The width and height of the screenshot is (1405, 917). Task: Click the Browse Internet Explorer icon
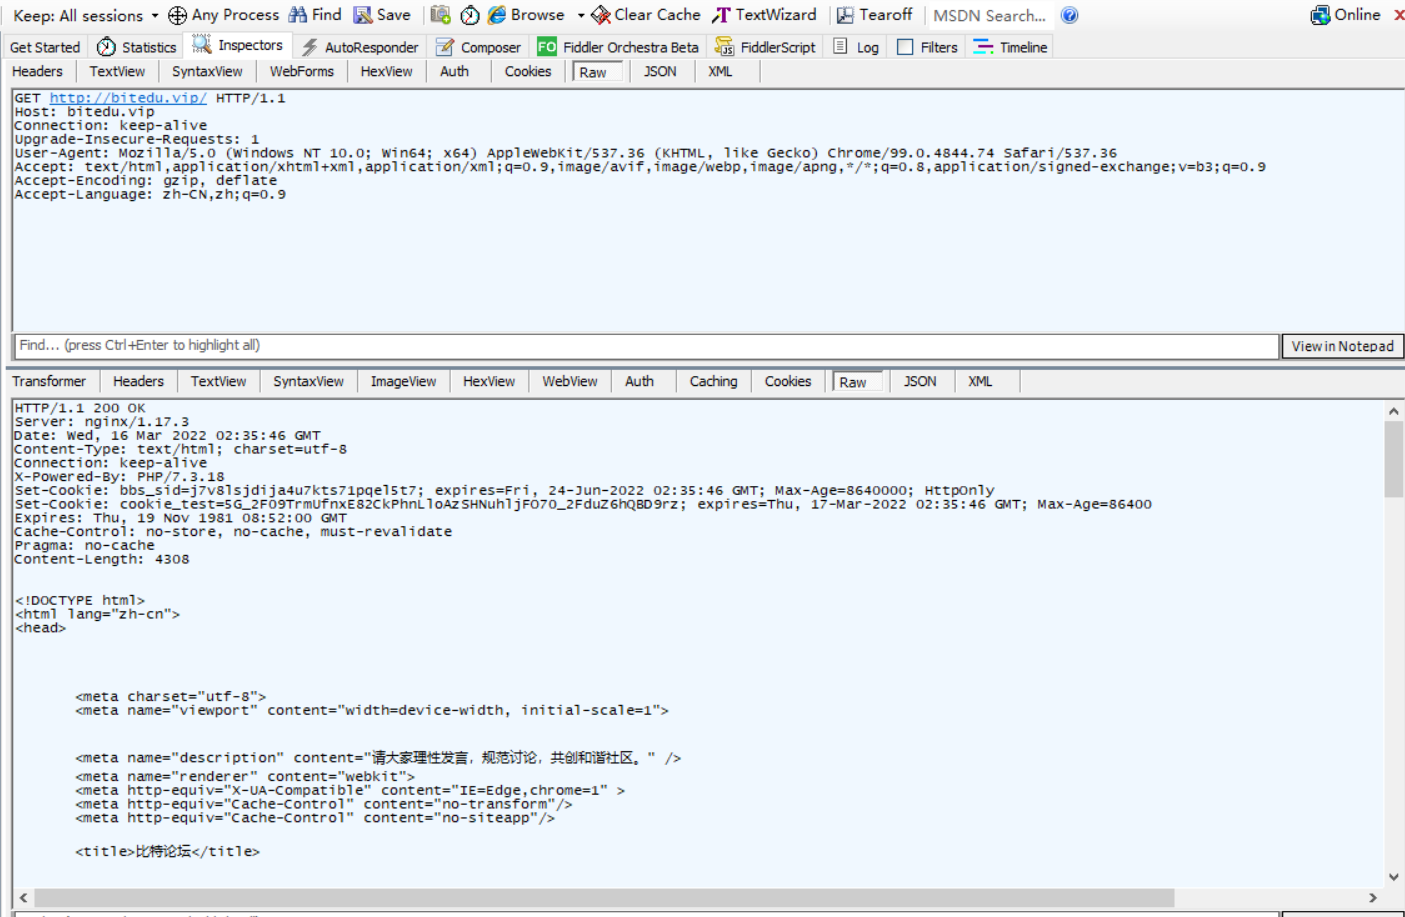click(496, 15)
